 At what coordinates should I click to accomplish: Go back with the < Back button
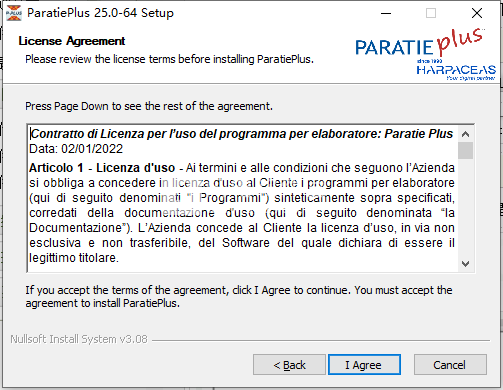[289, 365]
